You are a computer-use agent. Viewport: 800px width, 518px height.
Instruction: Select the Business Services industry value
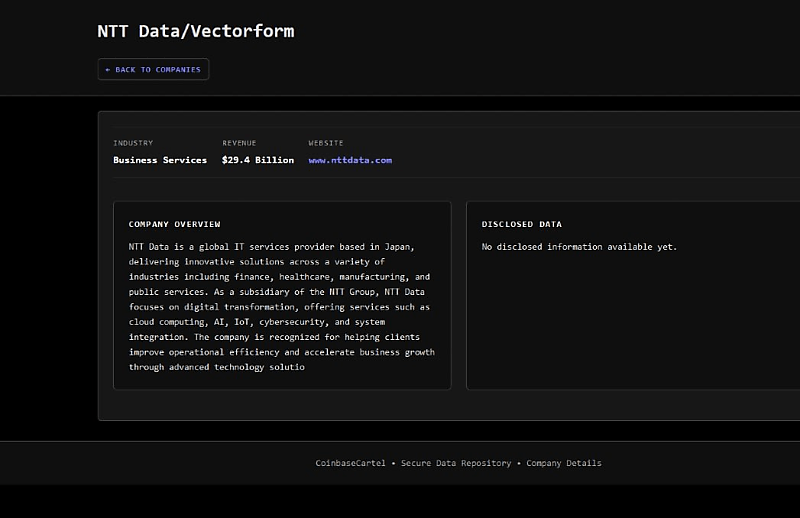(160, 160)
